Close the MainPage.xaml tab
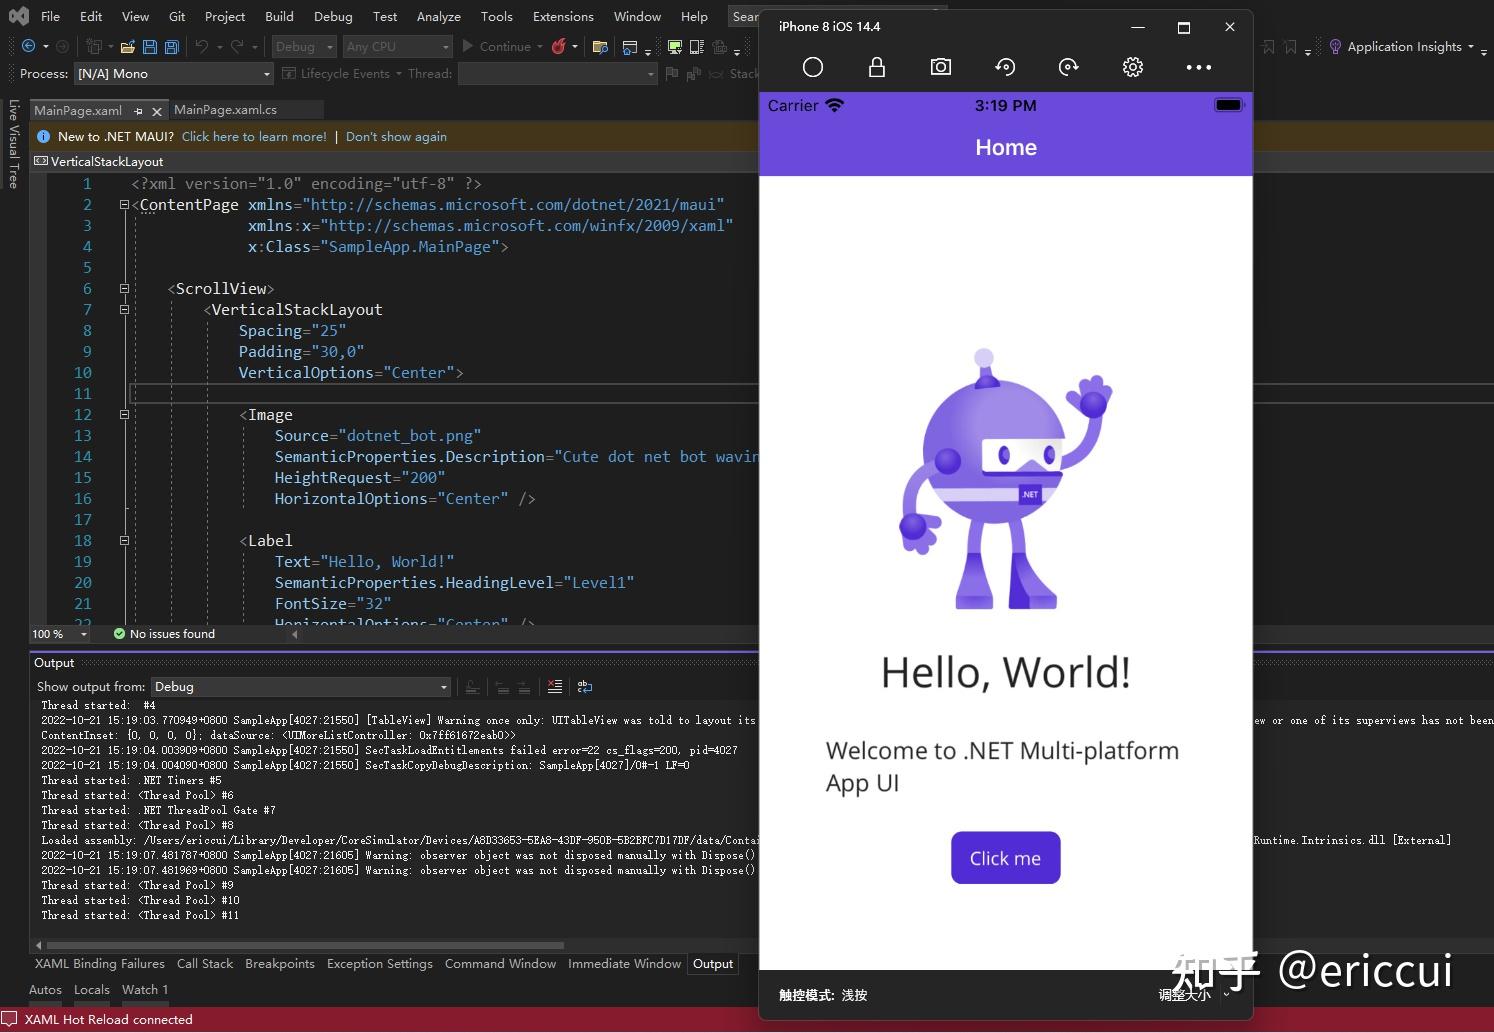This screenshot has width=1494, height=1033. click(x=157, y=111)
